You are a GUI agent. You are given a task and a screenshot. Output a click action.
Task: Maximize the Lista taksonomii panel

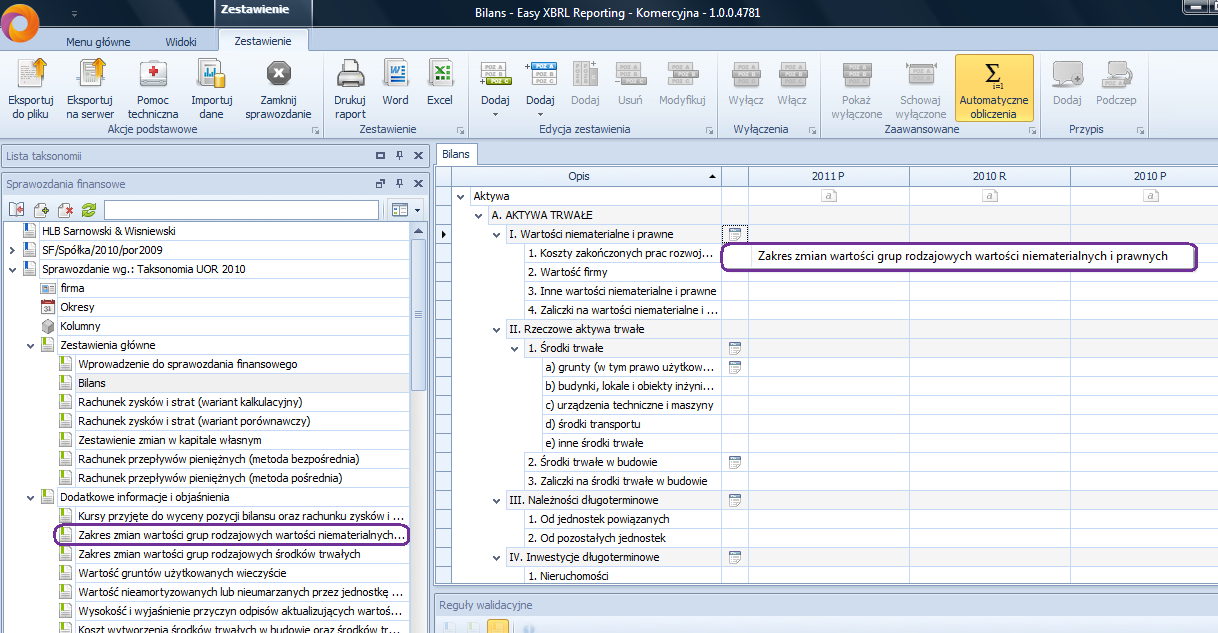point(380,156)
